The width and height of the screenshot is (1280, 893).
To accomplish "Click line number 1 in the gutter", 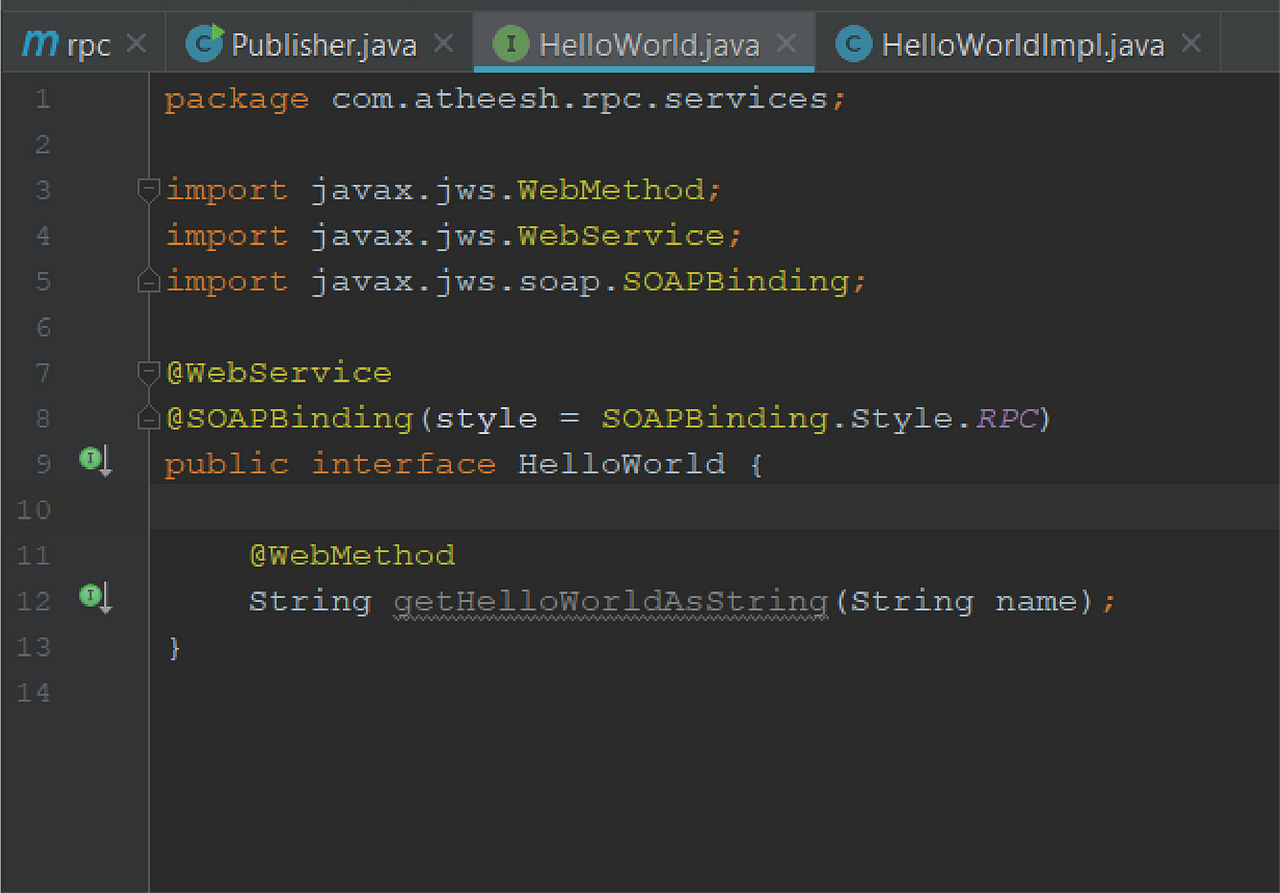I will pos(42,99).
